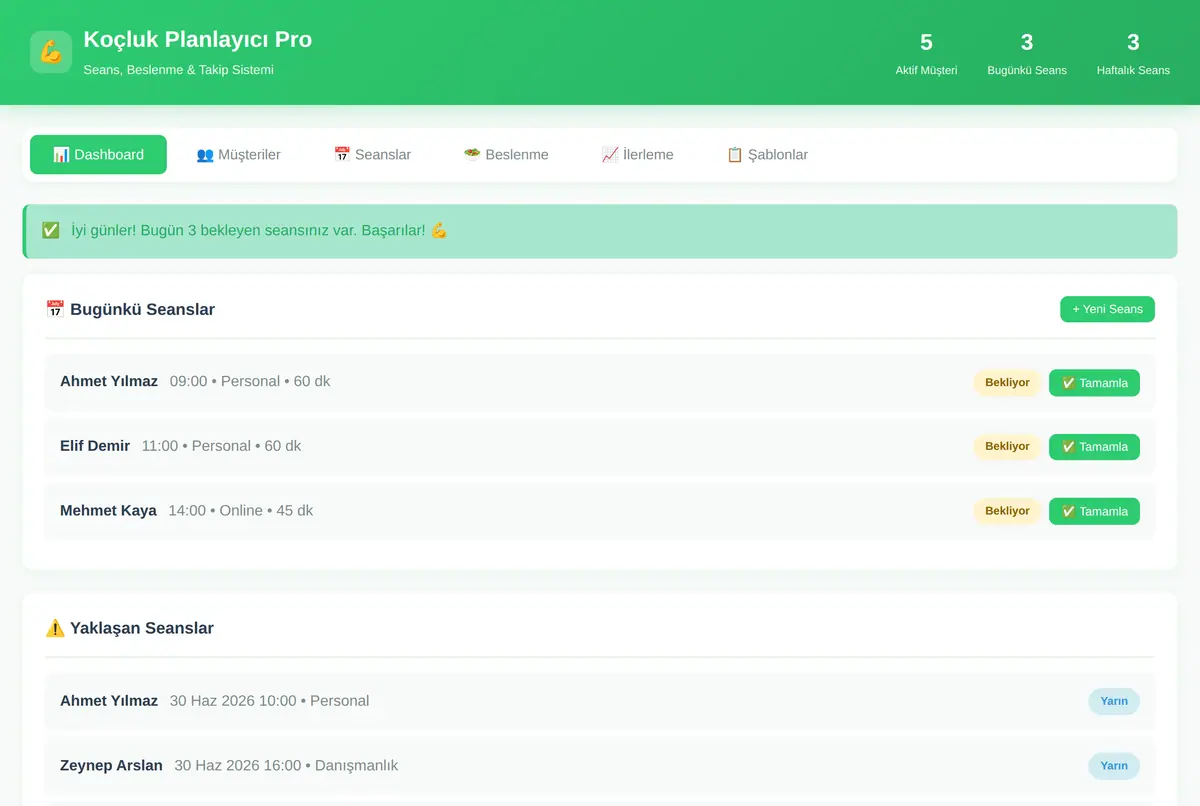This screenshot has width=1200, height=806.
Task: Click Bekliyor badge on Elif Demir's row
Action: pyautogui.click(x=1007, y=447)
